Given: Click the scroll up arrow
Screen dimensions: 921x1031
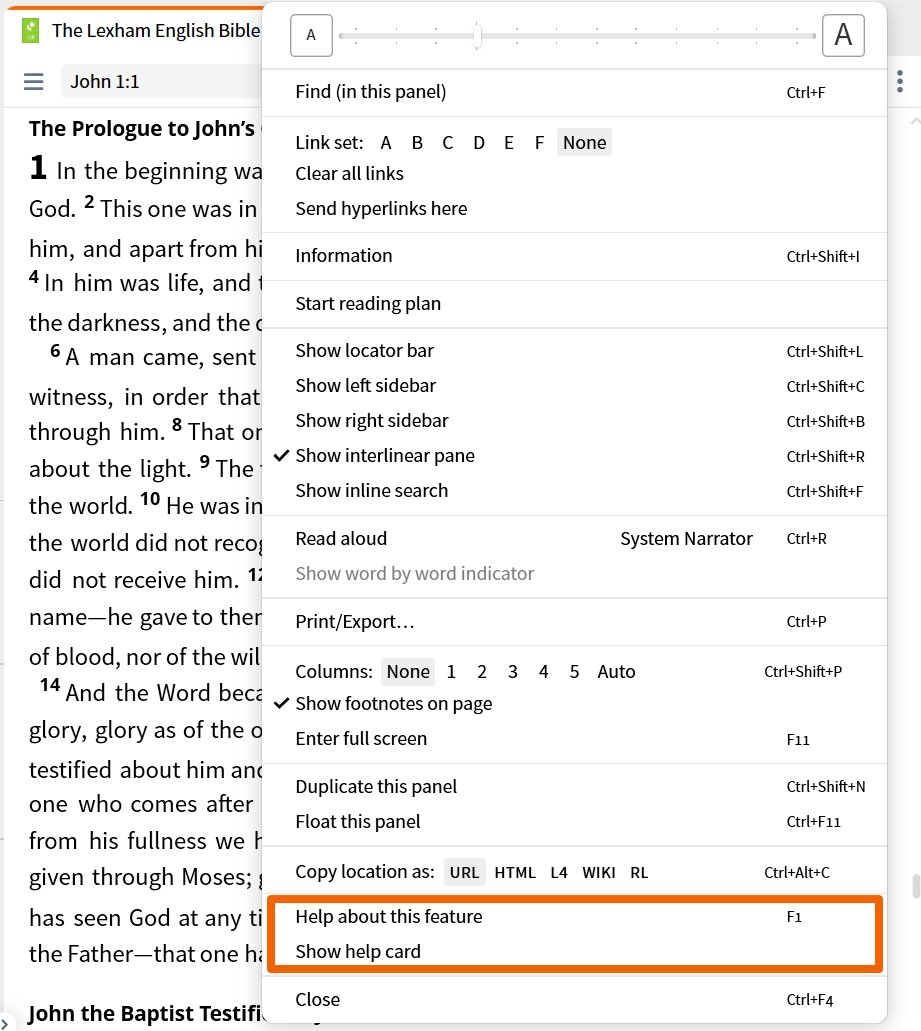Looking at the screenshot, I should (x=915, y=122).
